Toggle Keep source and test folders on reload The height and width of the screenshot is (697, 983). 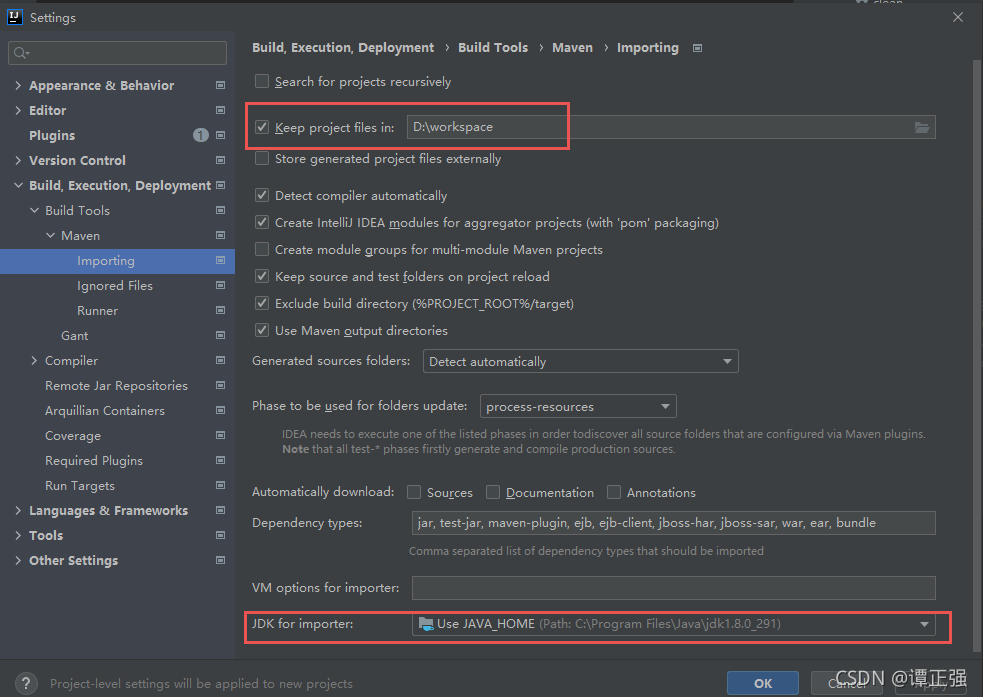[x=262, y=276]
